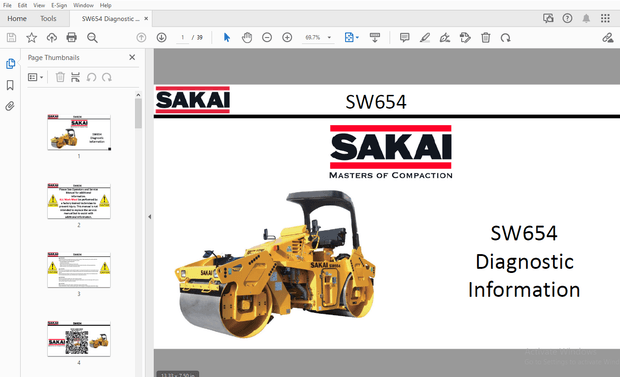Click the delete trash icon in toolbar
The width and height of the screenshot is (620, 377).
[486, 38]
